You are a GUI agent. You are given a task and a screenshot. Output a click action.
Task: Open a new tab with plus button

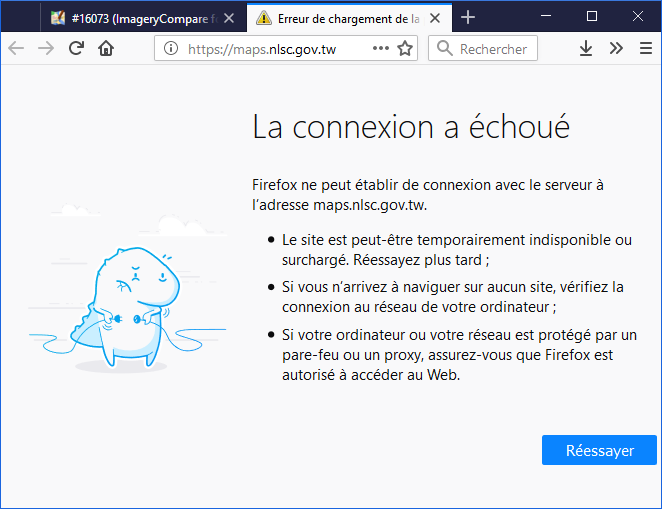tap(468, 17)
